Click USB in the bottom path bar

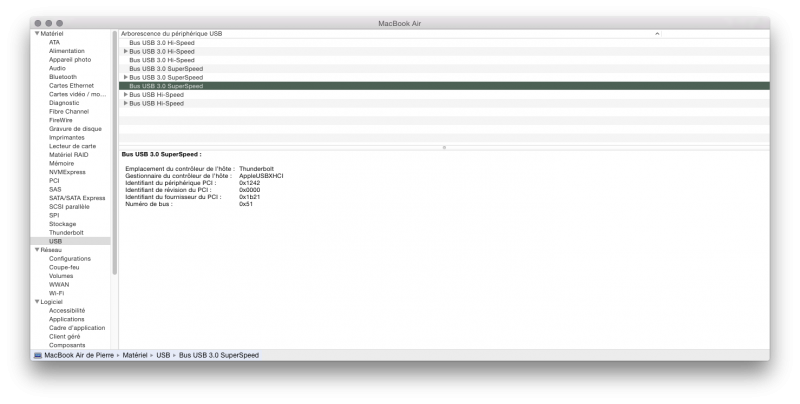coord(163,356)
